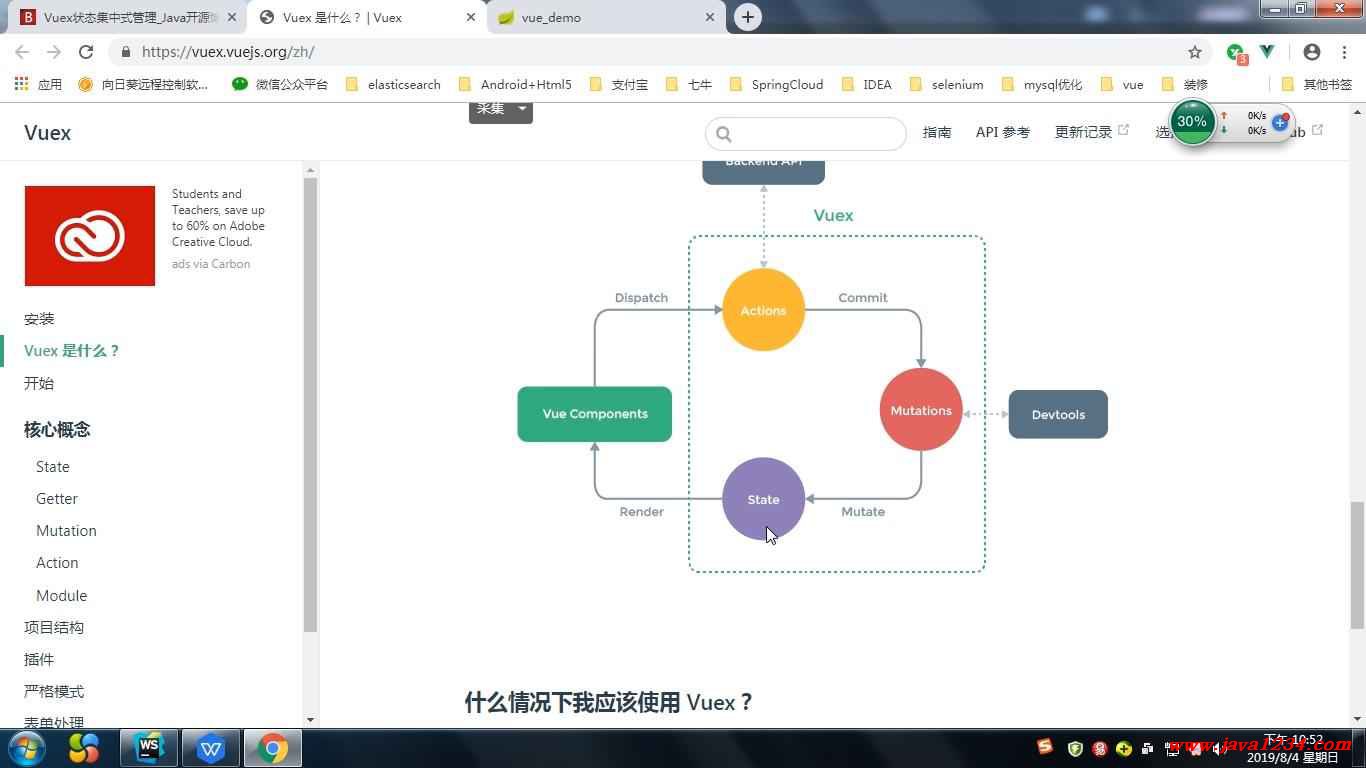
Task: Go to the 开始 sidebar page
Action: [39, 383]
